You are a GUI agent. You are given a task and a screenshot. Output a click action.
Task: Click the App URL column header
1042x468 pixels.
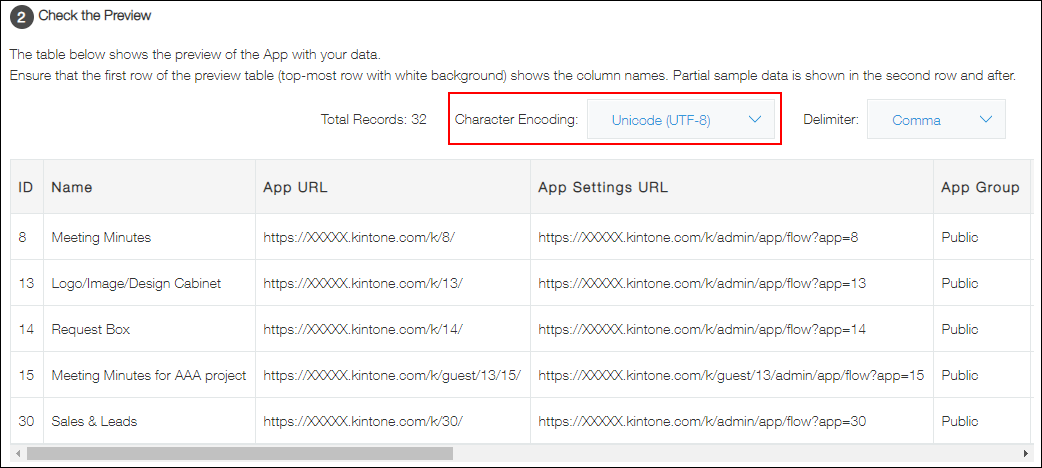(295, 187)
